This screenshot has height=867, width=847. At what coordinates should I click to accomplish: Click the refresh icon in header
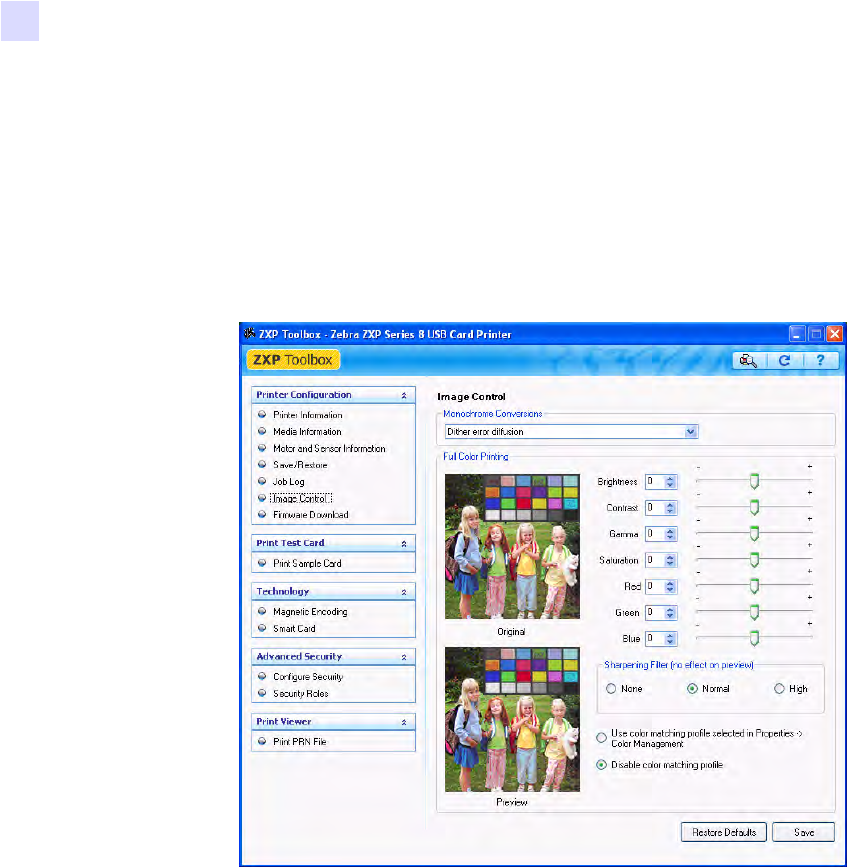pos(784,361)
